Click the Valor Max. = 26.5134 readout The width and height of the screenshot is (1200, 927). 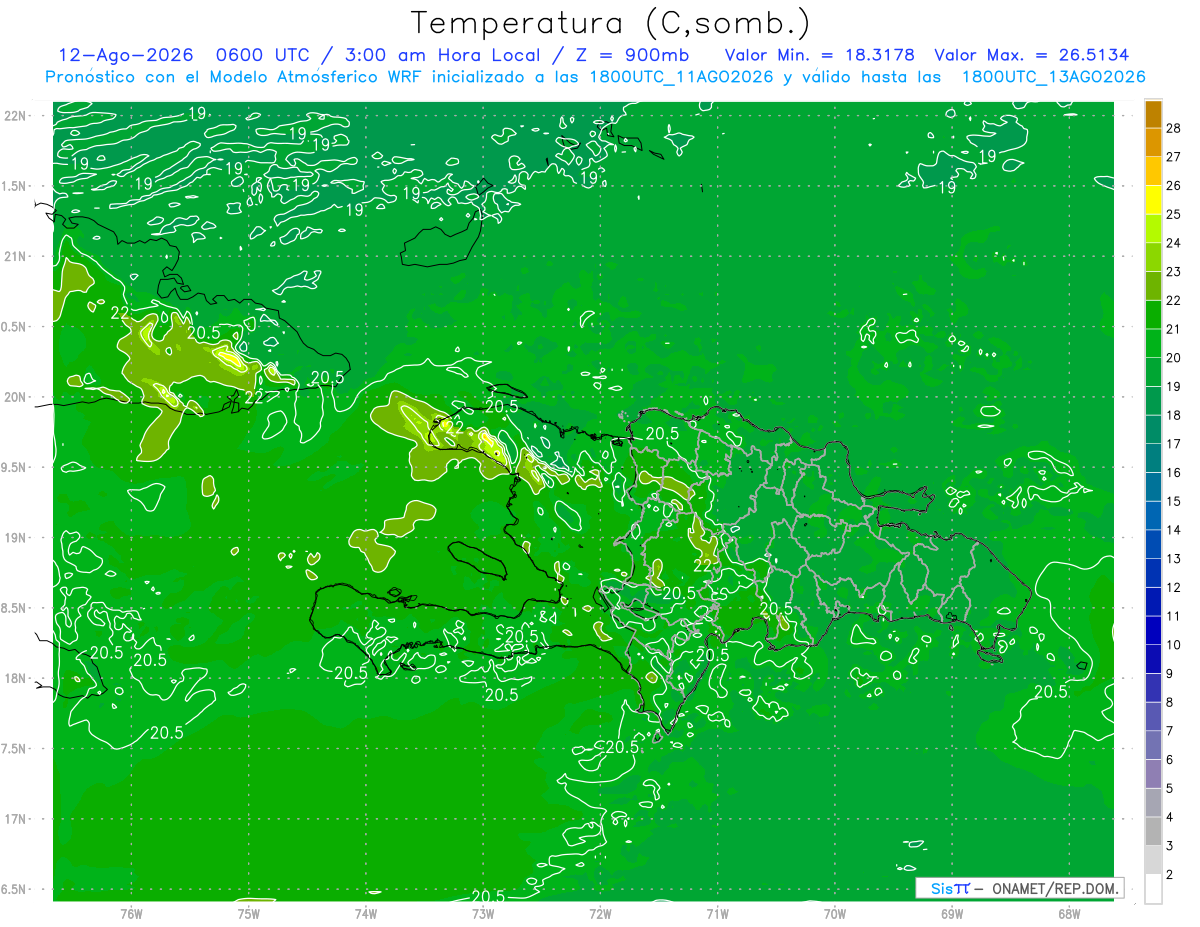pyautogui.click(x=1032, y=55)
